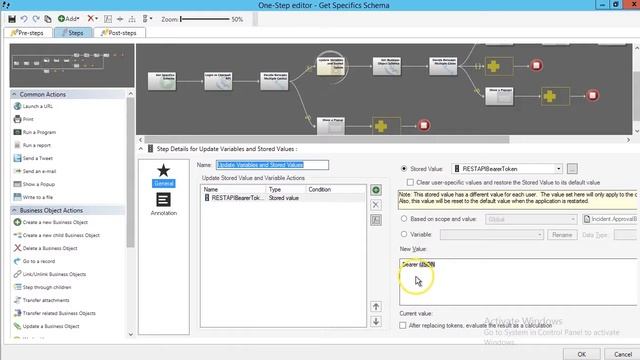Image resolution: width=640 pixels, height=360 pixels.
Task: Choose the Update a Business Object action
Action: (47, 327)
